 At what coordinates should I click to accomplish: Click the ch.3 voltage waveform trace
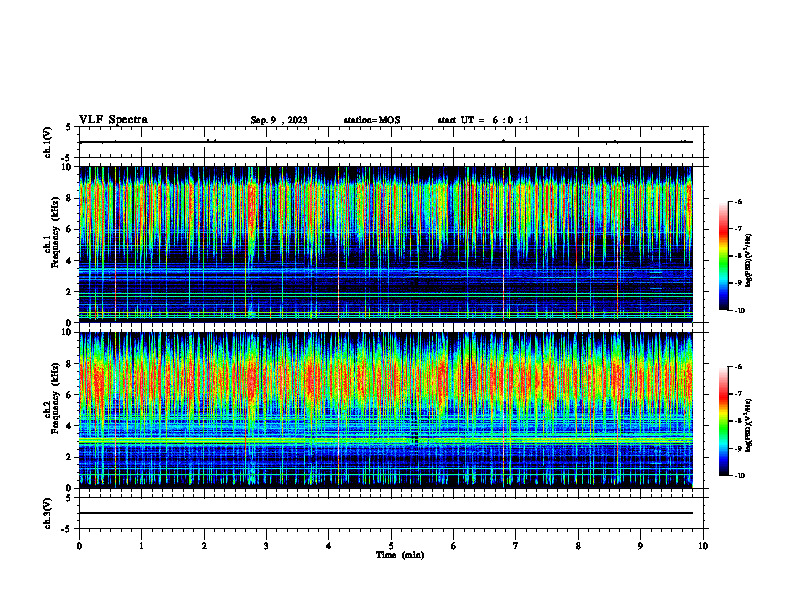[x=386, y=513]
